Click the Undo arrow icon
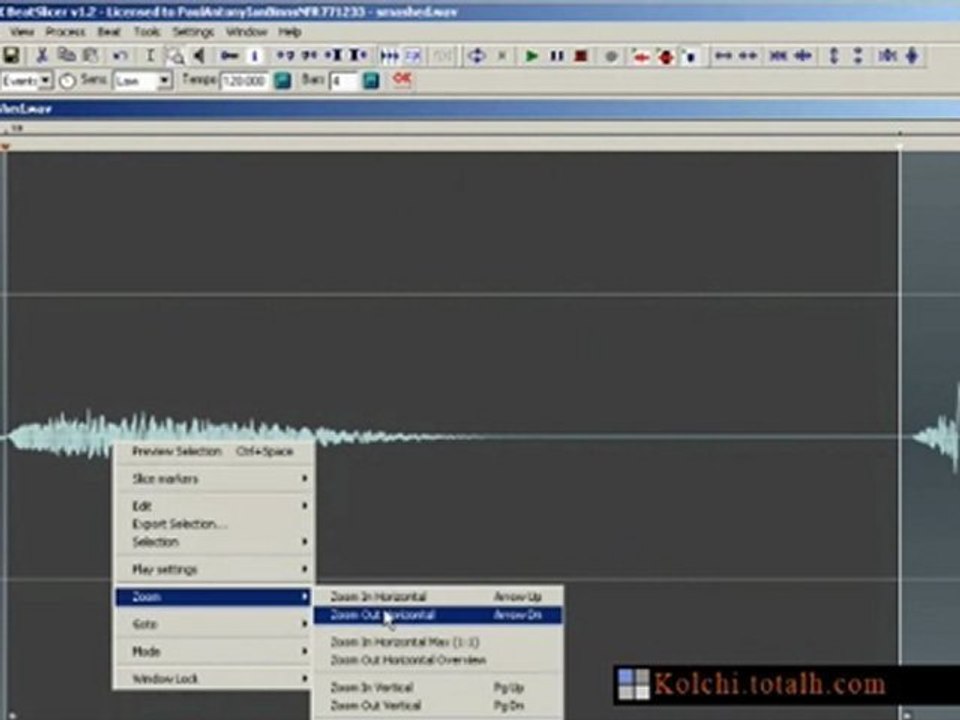The width and height of the screenshot is (960, 720). tap(120, 56)
